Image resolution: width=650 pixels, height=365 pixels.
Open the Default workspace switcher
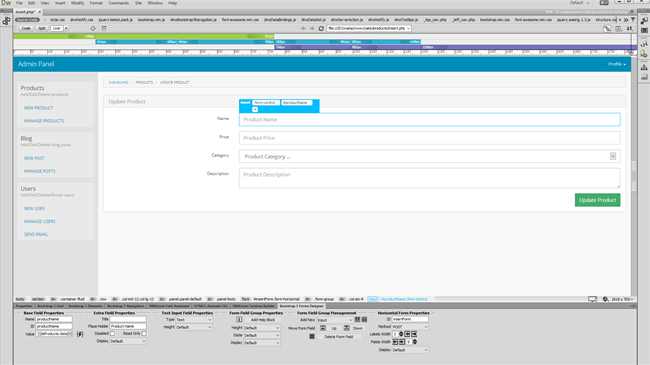pos(579,3)
